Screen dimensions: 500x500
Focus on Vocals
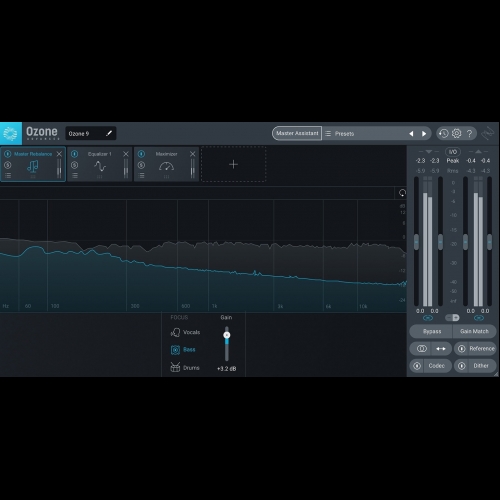(x=185, y=332)
